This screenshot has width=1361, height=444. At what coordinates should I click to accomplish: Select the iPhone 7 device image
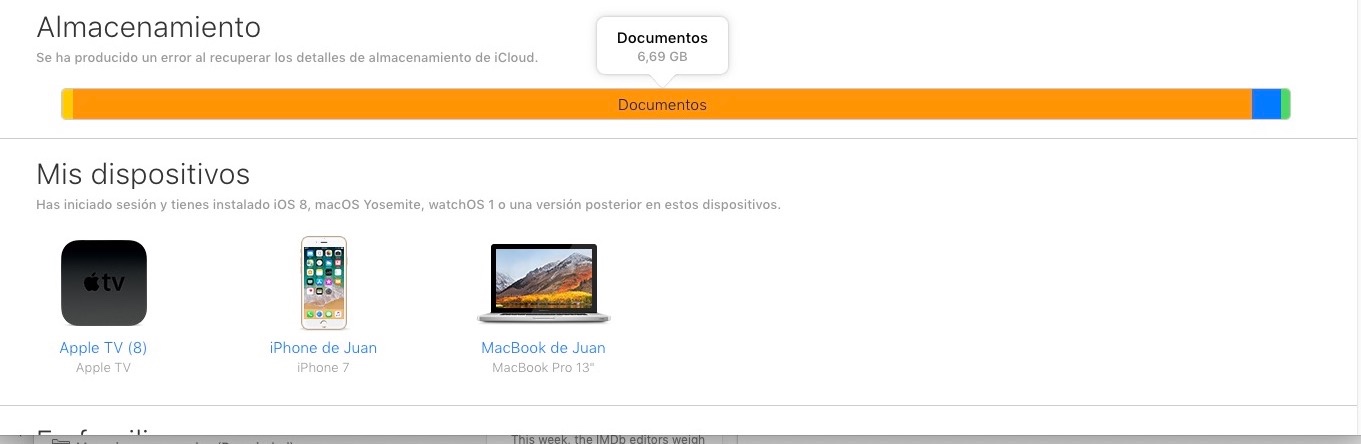324,283
